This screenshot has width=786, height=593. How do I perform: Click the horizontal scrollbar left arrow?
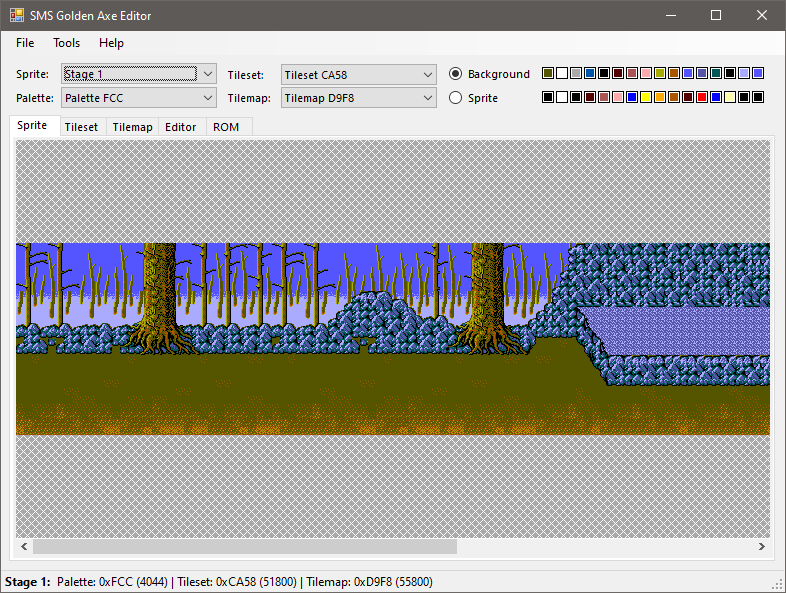pos(24,546)
